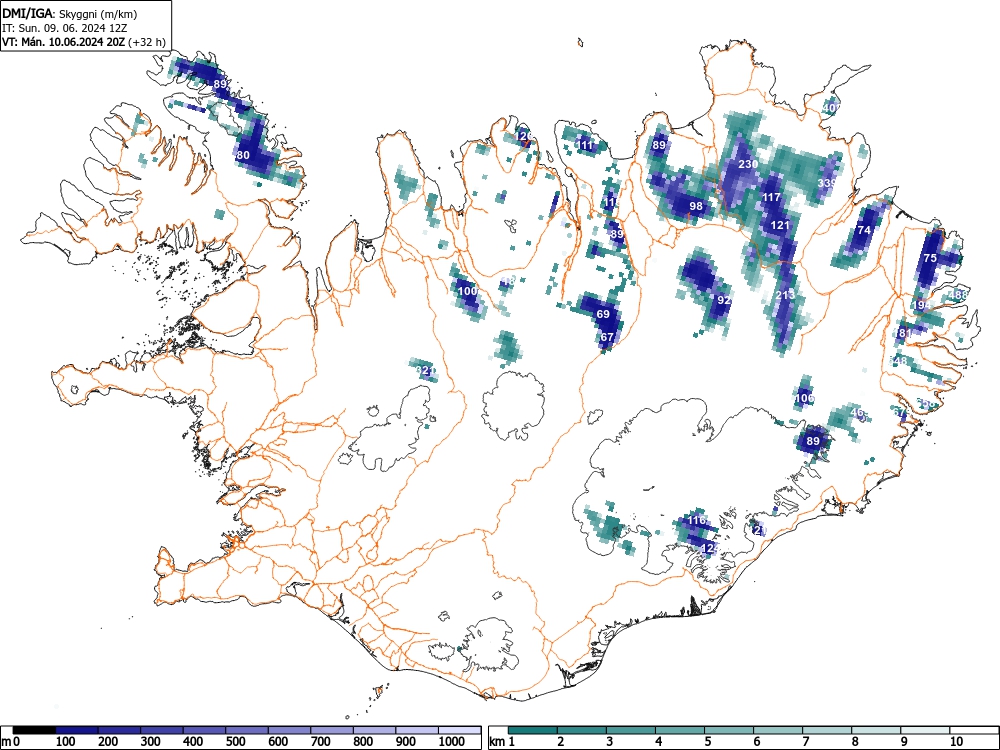Click the '121' visibility value on the map

780,225
